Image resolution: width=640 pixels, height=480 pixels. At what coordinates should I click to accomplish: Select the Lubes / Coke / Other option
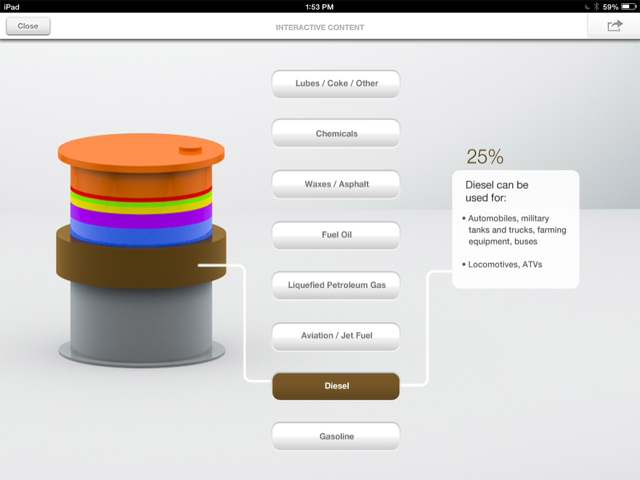336,84
